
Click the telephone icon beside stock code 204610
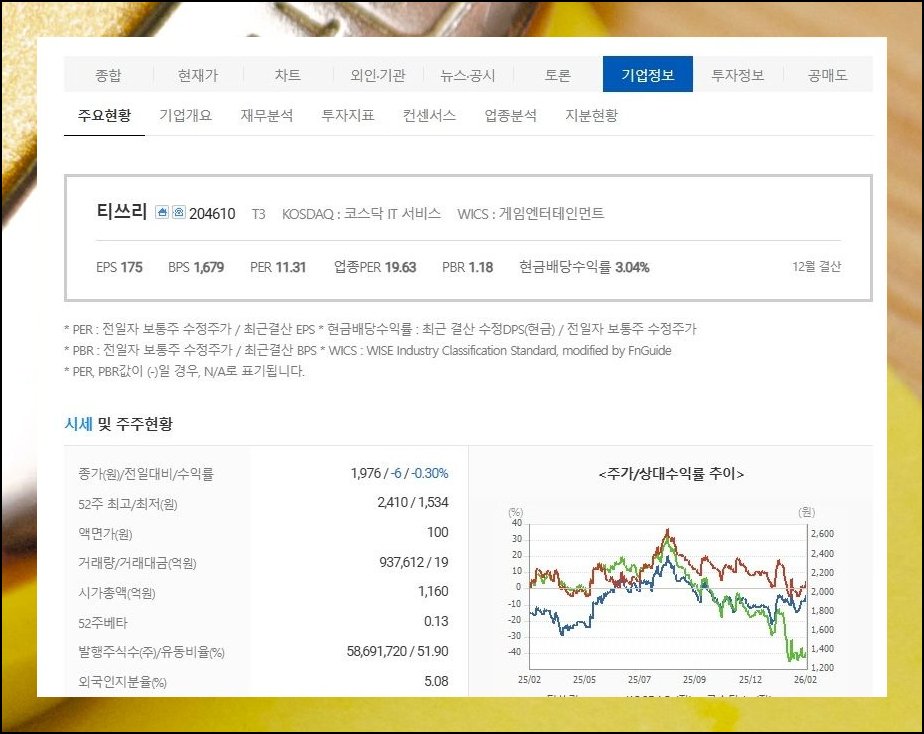pos(179,212)
